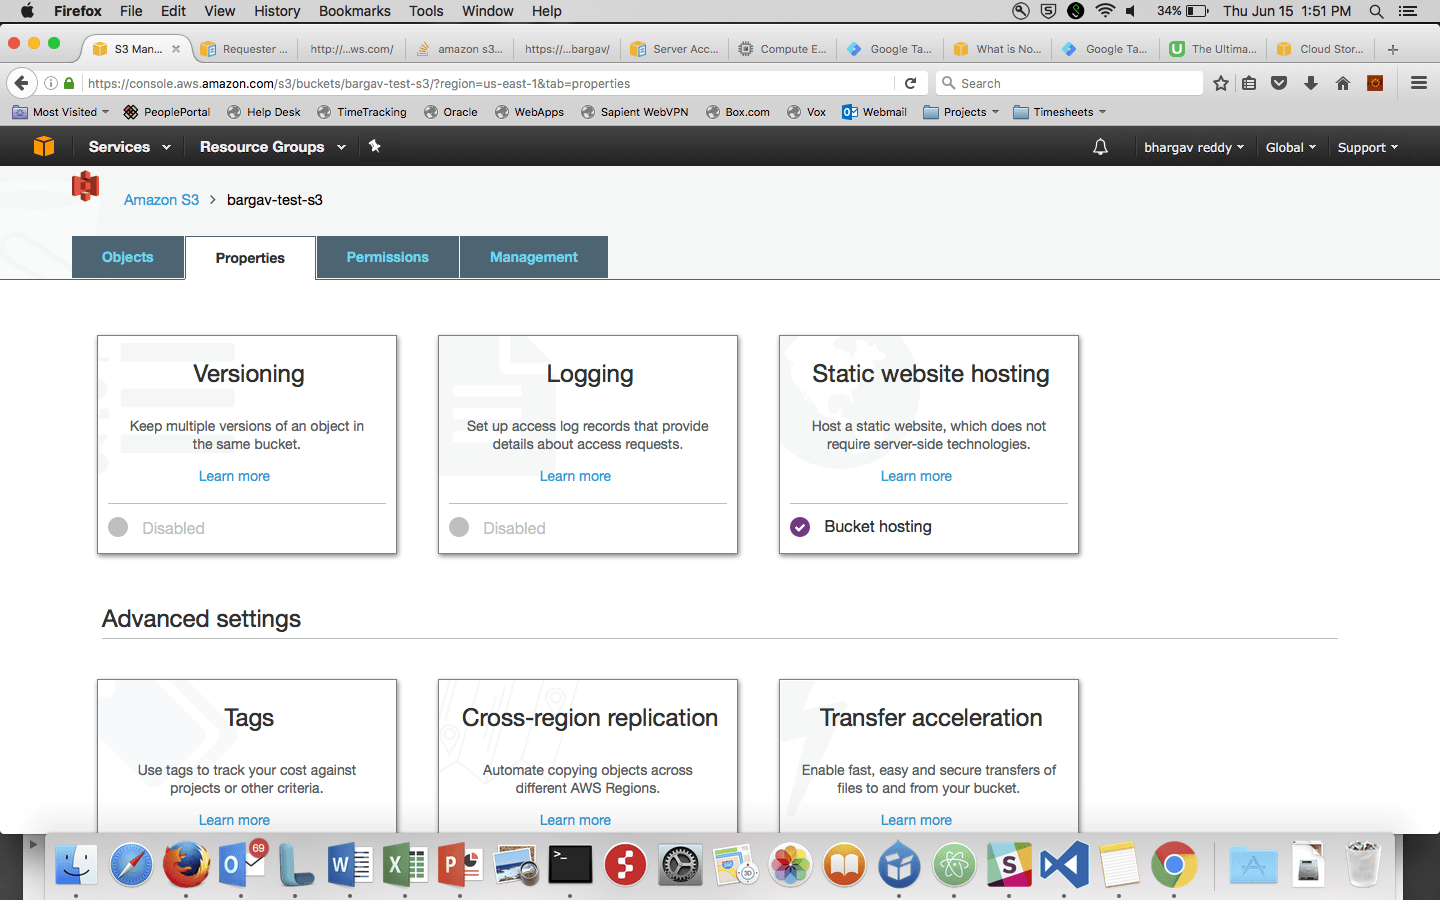The width and height of the screenshot is (1440, 900).
Task: Open the History menu in menu bar
Action: click(277, 11)
